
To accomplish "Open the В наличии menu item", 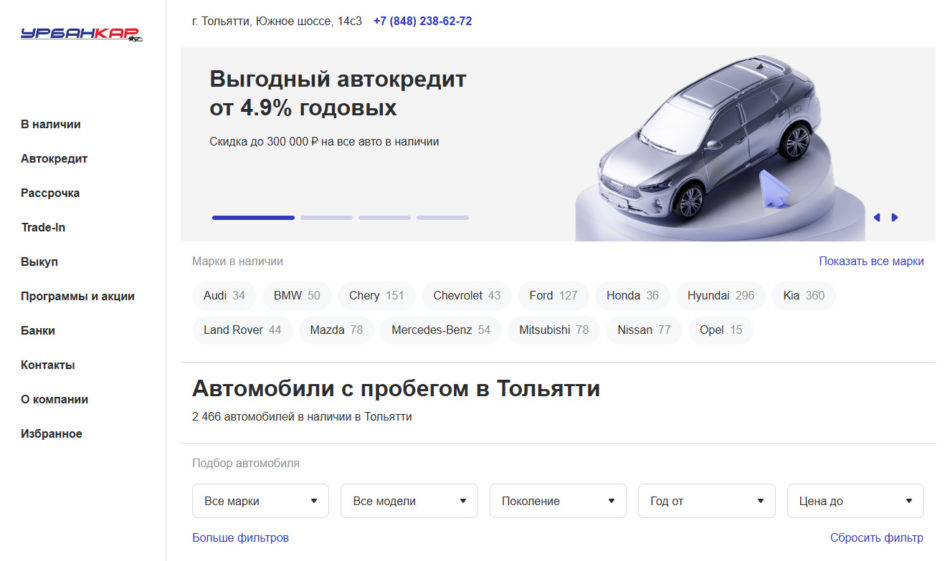I will point(51,124).
